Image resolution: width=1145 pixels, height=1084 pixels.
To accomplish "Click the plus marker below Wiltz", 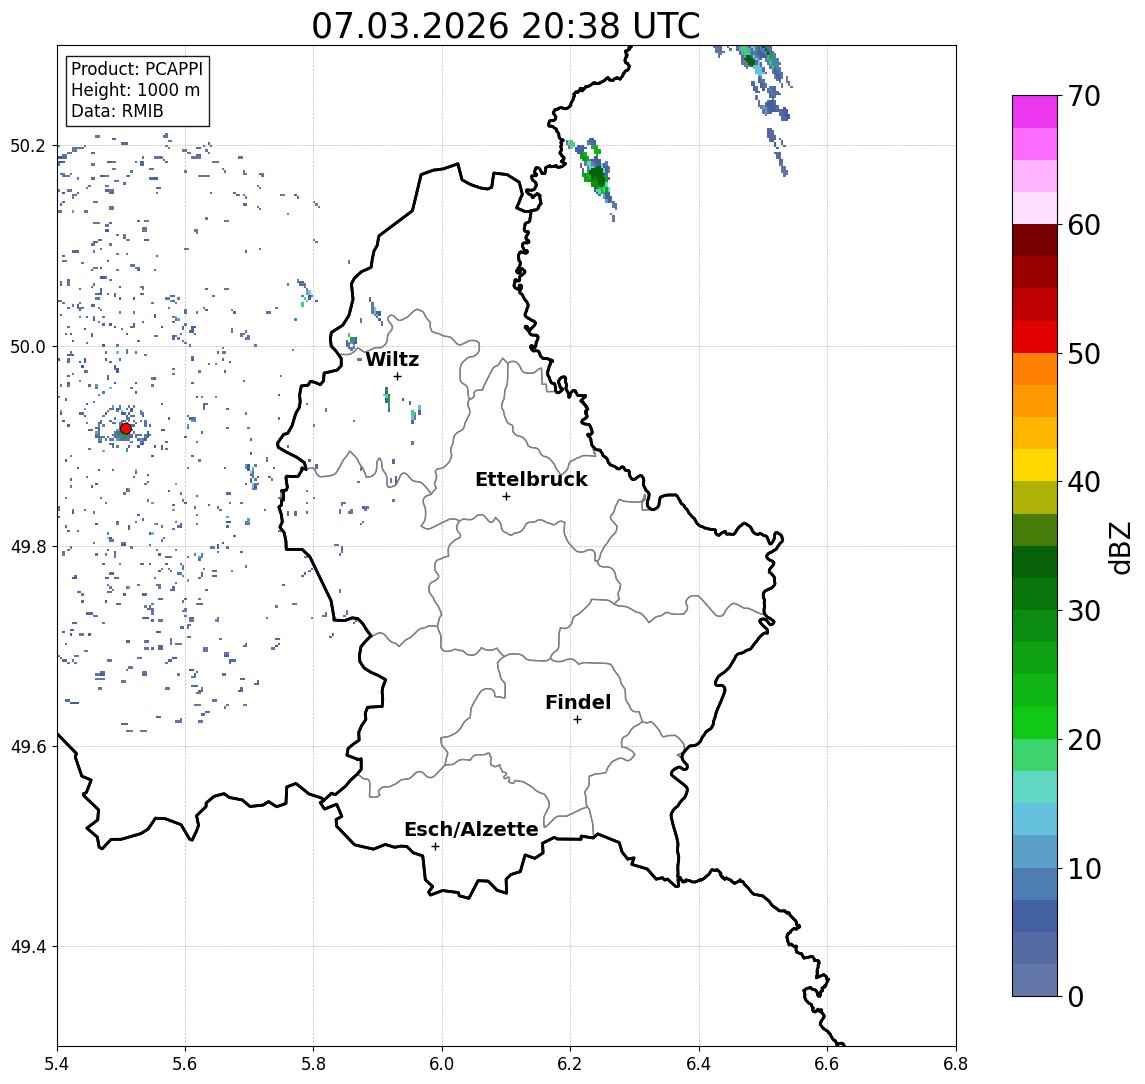I will click(x=397, y=376).
